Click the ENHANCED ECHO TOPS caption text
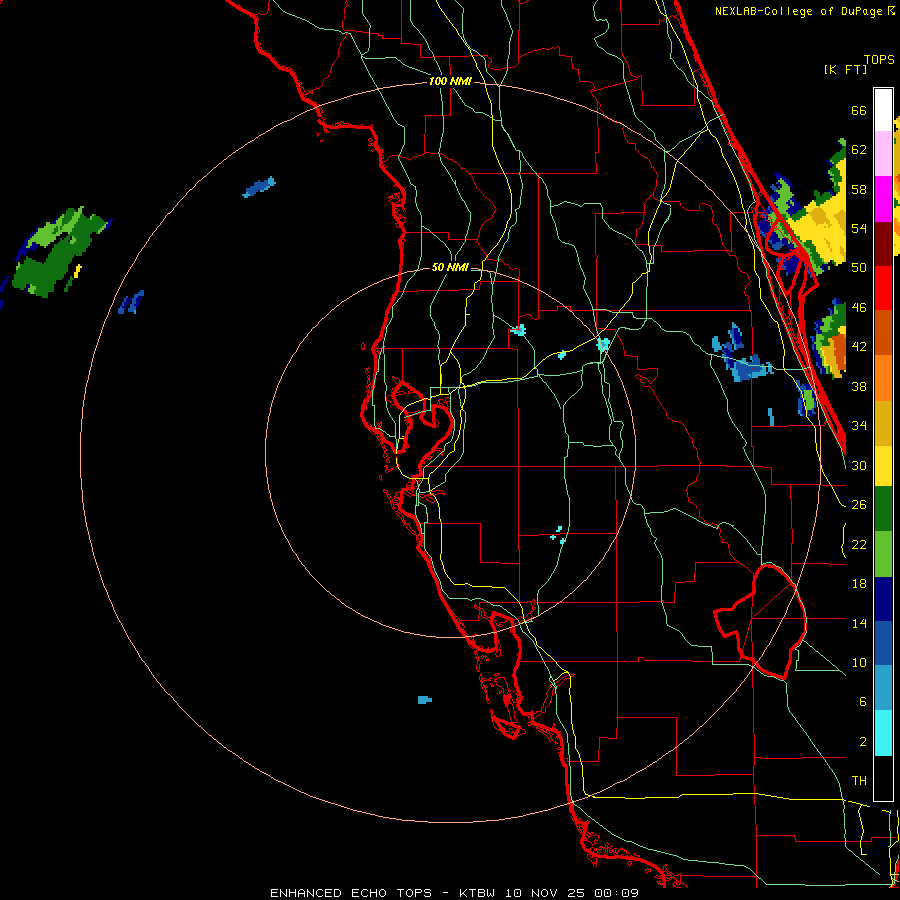Viewport: 900px width, 900px height. point(351,893)
